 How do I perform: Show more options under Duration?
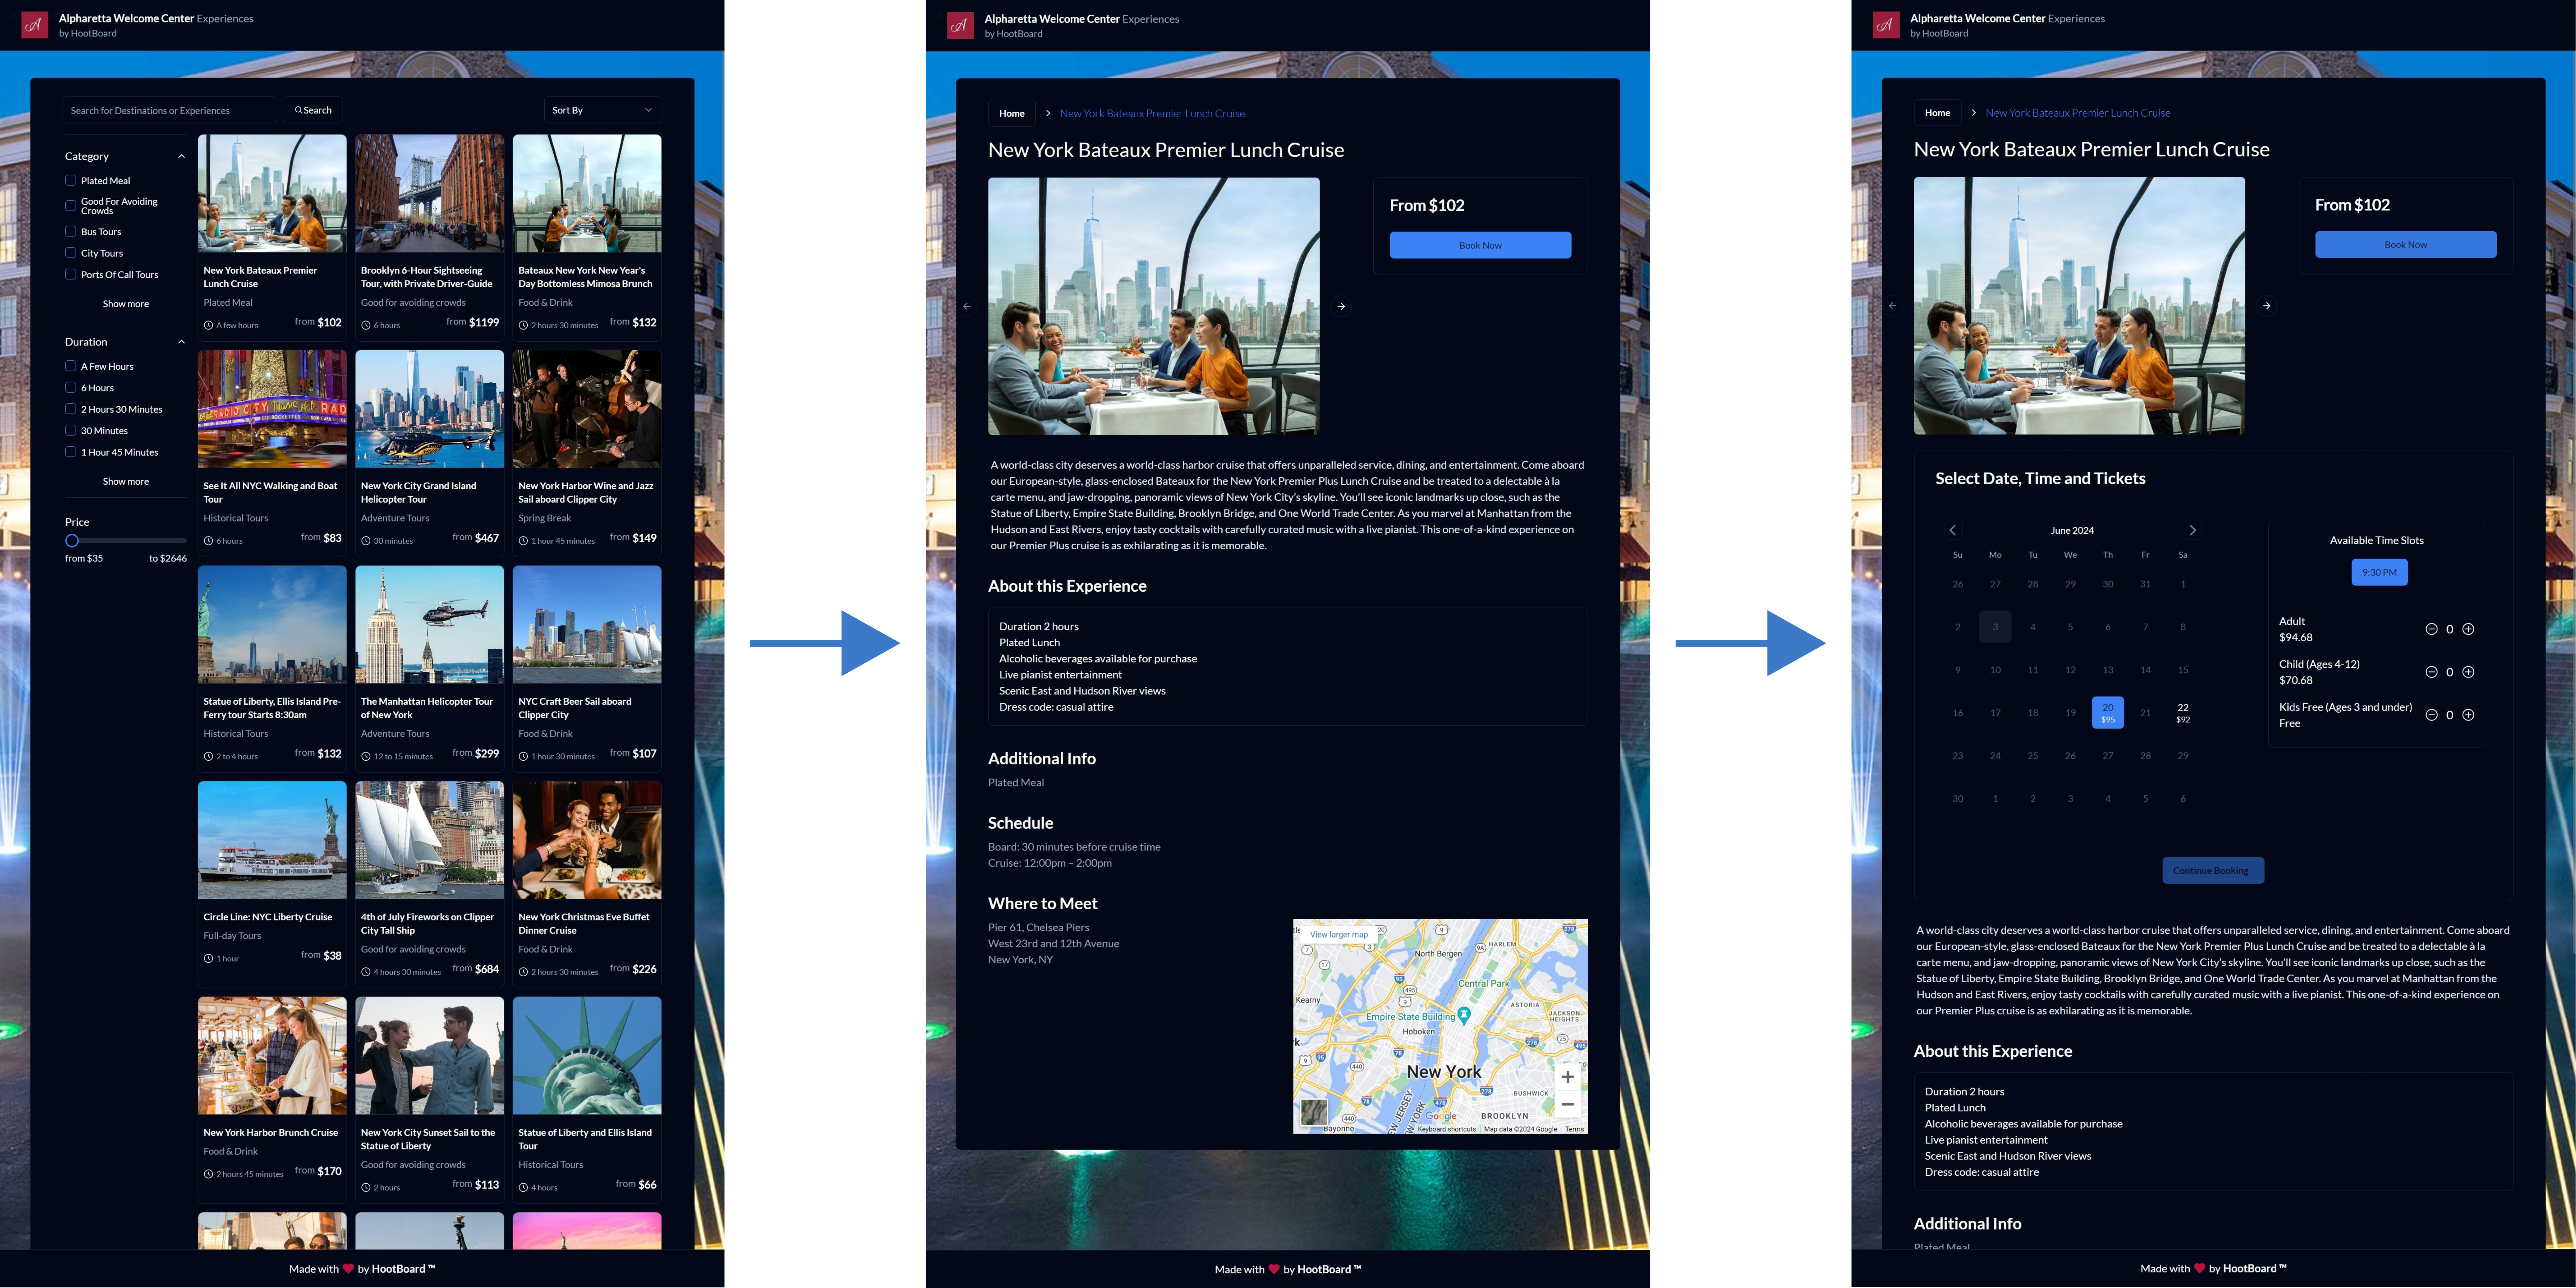pyautogui.click(x=126, y=482)
